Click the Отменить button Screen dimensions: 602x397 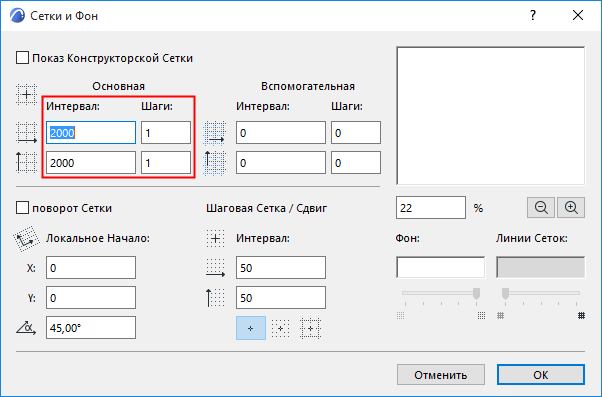[441, 375]
